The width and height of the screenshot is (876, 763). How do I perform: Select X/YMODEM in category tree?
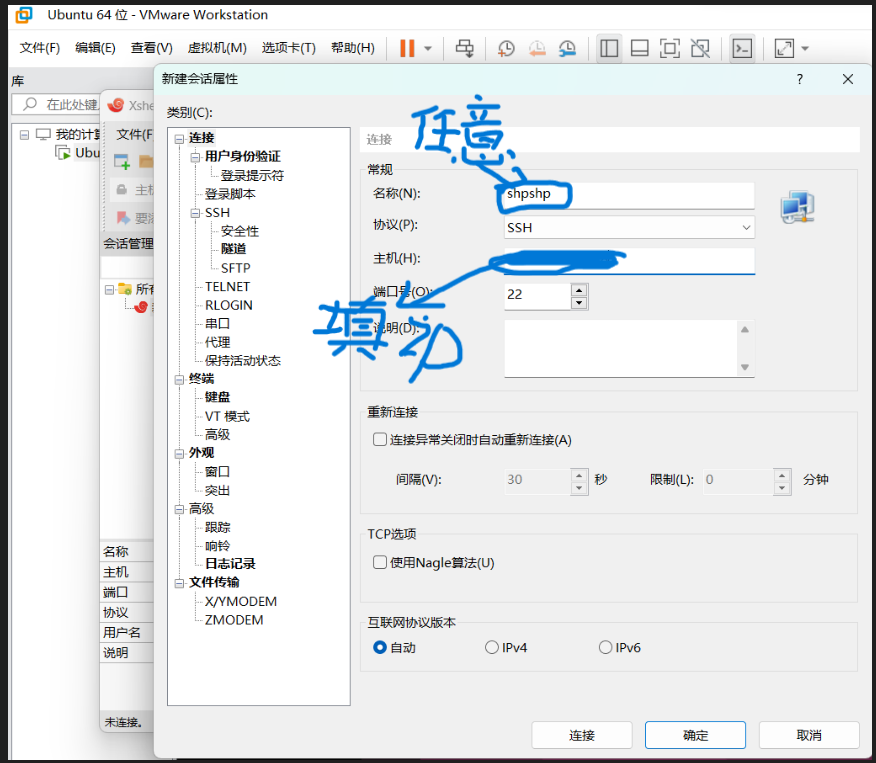coord(241,602)
